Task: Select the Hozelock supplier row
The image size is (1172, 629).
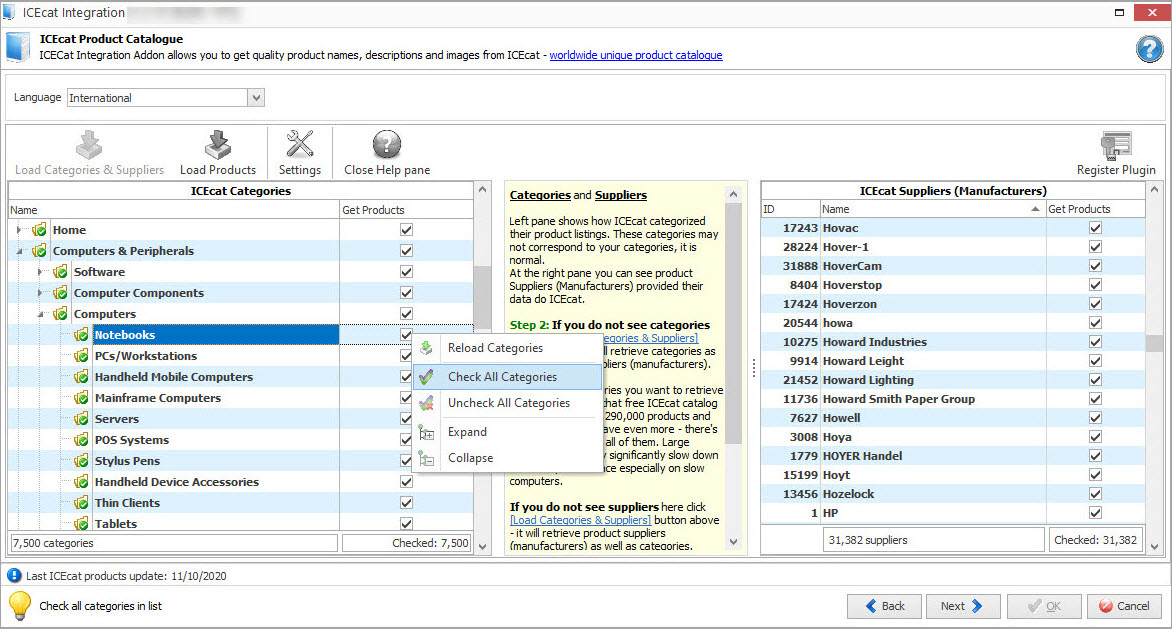Action: point(953,494)
